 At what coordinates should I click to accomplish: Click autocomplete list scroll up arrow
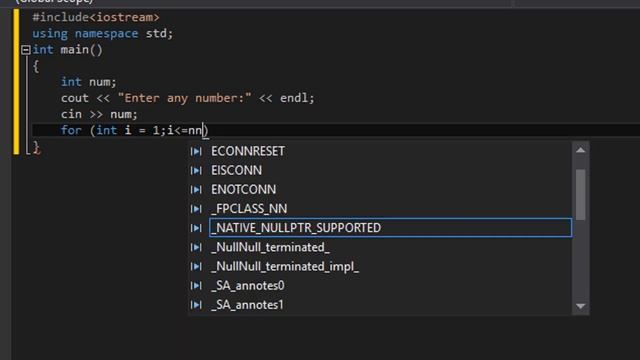[x=580, y=150]
